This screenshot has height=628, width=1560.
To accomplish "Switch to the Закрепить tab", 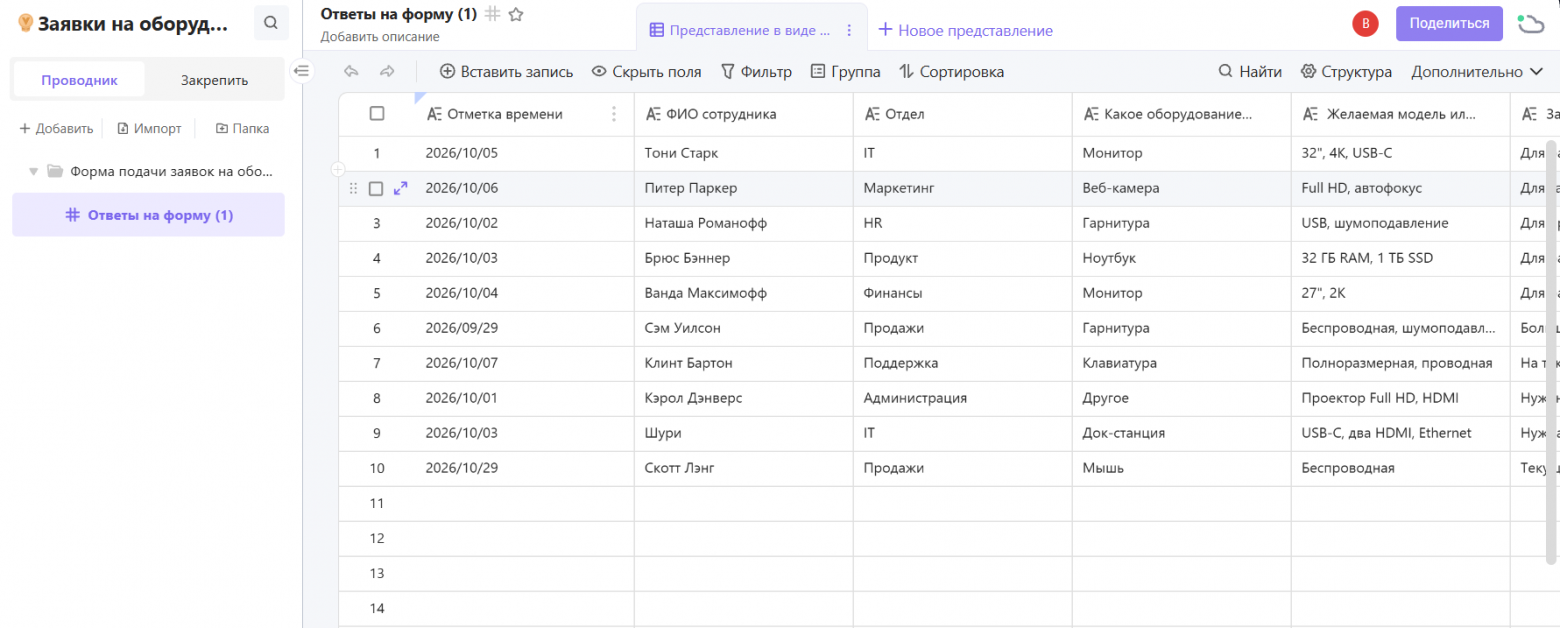I will click(x=214, y=80).
